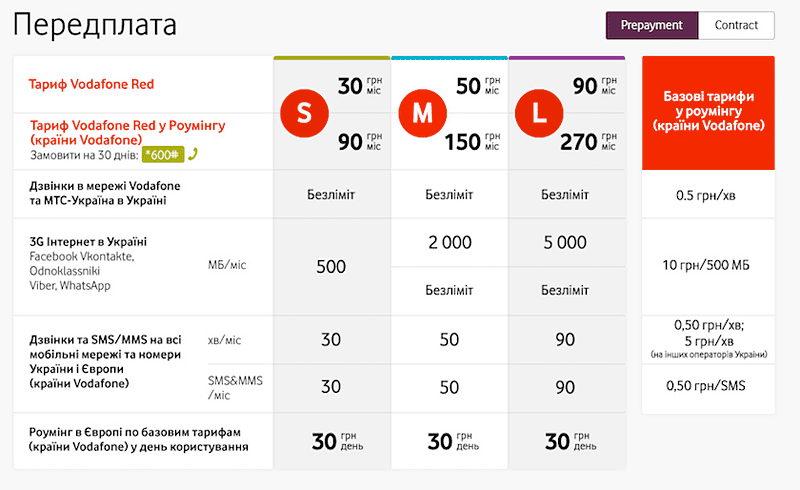Click the red S plan circle icon
The image size is (800, 490).
point(306,114)
